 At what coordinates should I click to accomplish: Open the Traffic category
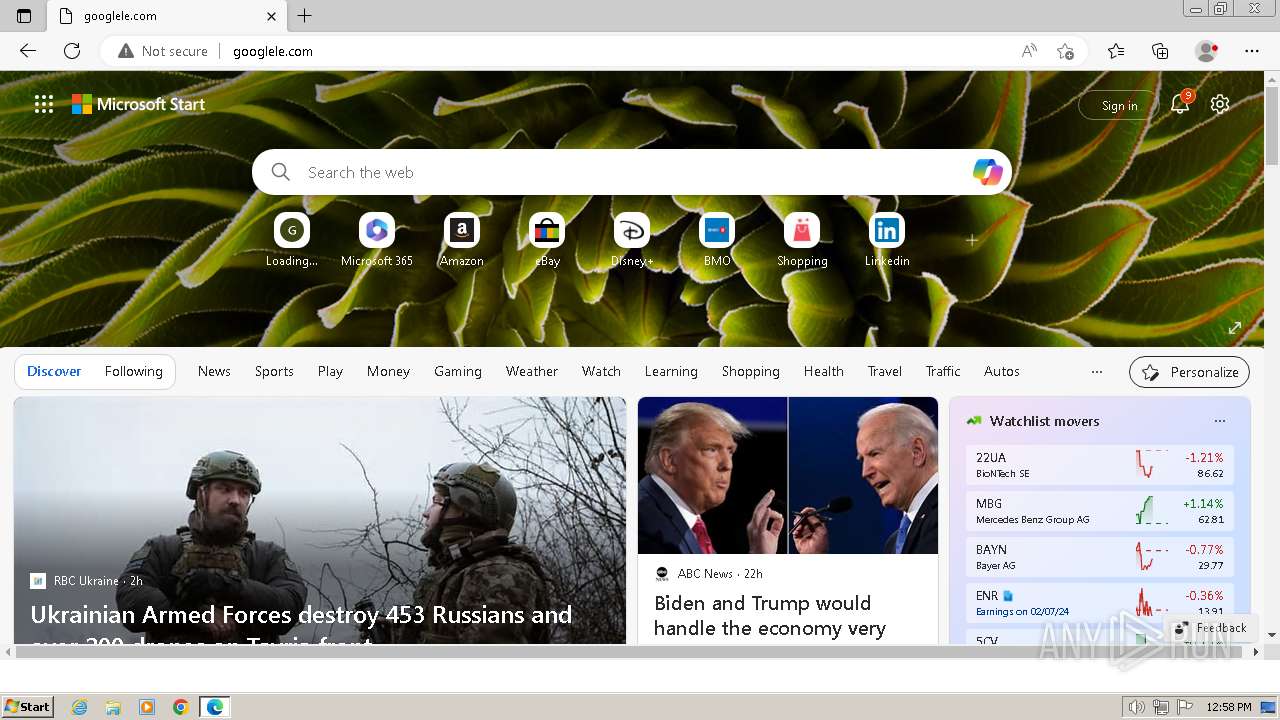[x=943, y=371]
